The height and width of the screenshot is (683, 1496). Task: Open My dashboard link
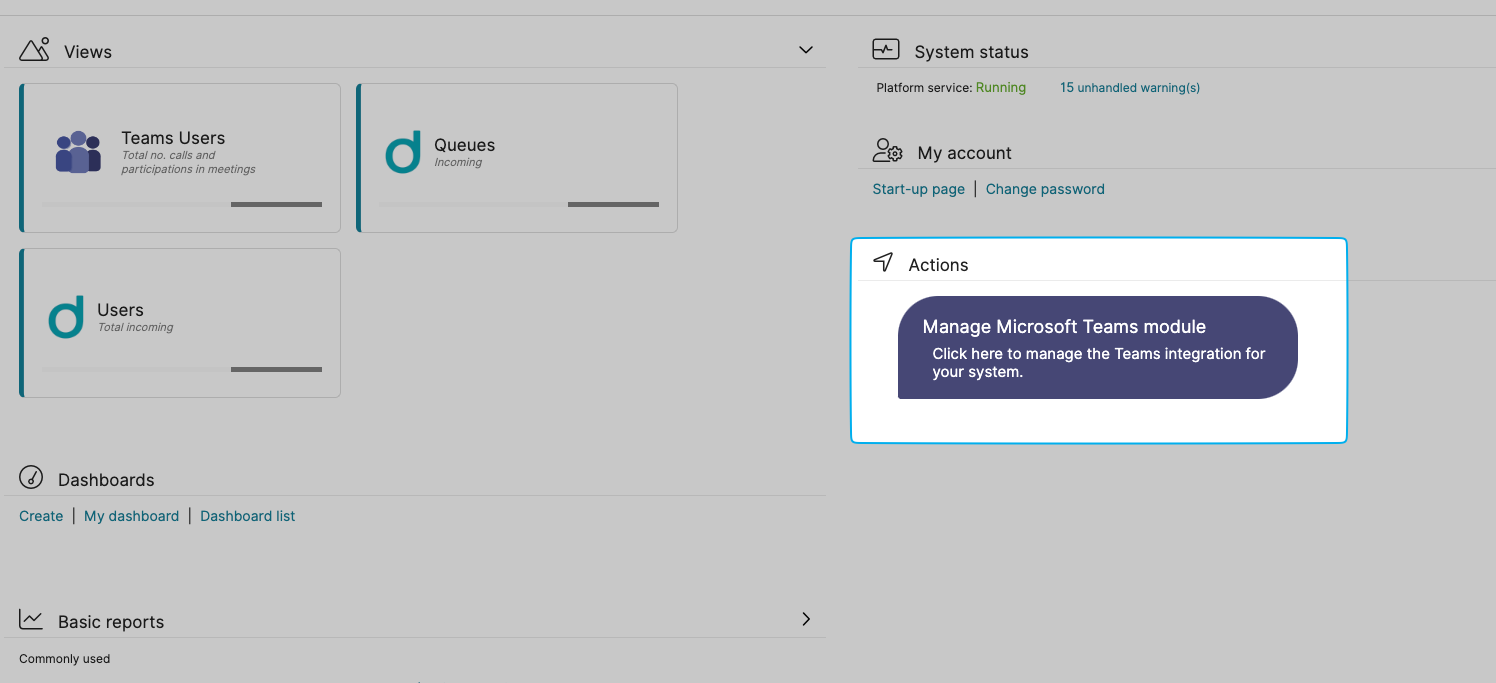coord(131,516)
